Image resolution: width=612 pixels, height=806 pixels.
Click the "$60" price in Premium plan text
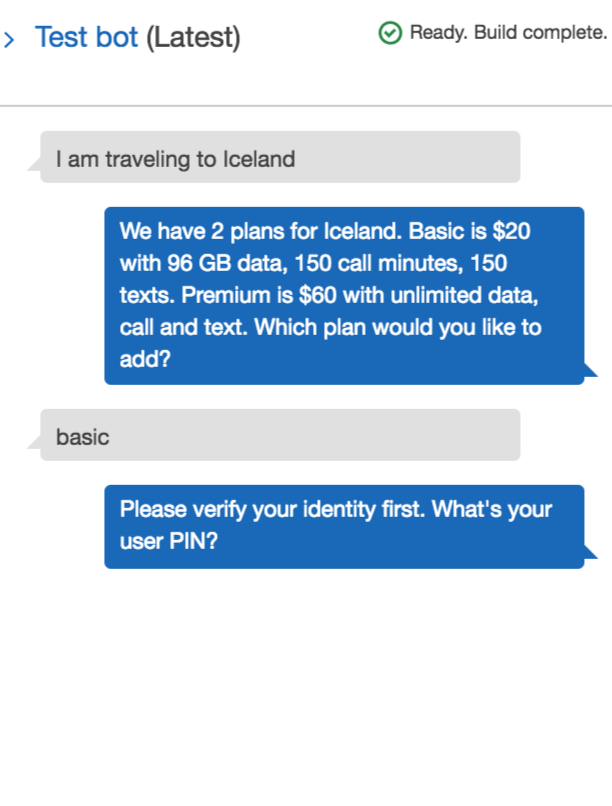pyautogui.click(x=318, y=296)
